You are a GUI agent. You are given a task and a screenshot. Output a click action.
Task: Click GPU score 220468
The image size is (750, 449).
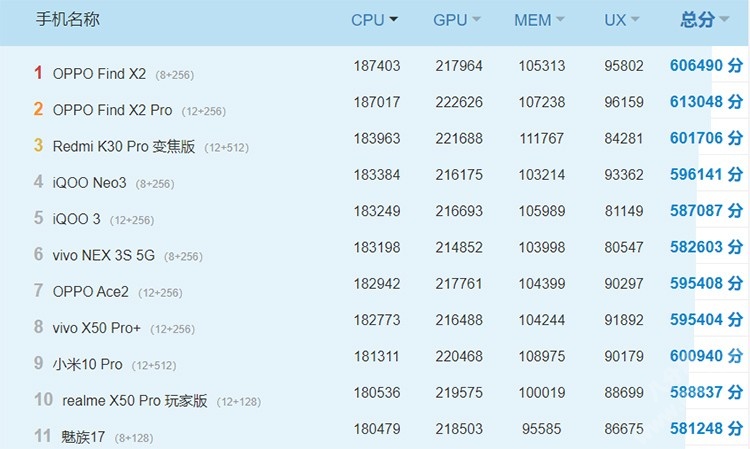click(459, 356)
